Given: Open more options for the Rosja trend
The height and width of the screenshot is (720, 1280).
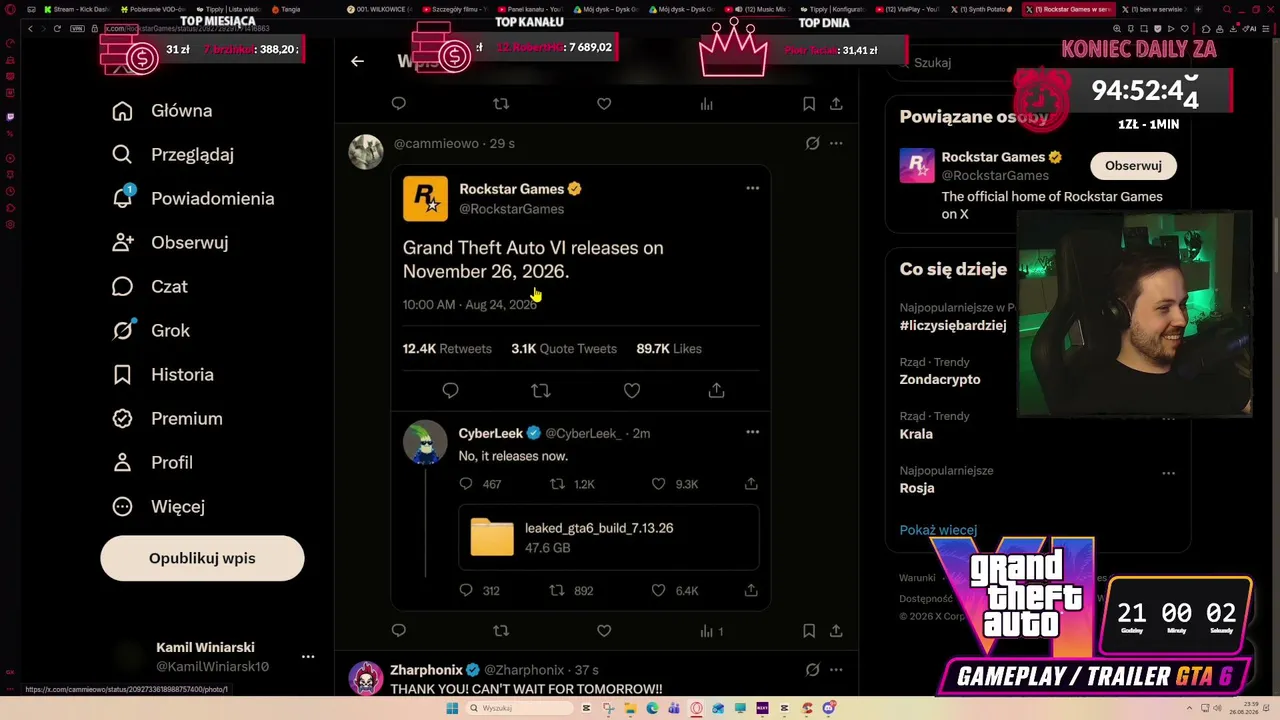Looking at the screenshot, I should click(1168, 473).
